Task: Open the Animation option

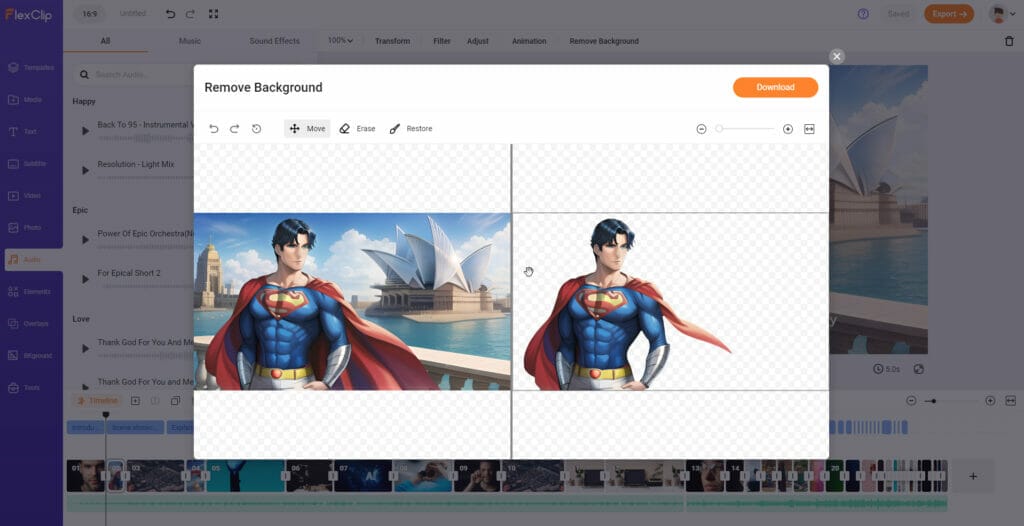Action: point(529,41)
